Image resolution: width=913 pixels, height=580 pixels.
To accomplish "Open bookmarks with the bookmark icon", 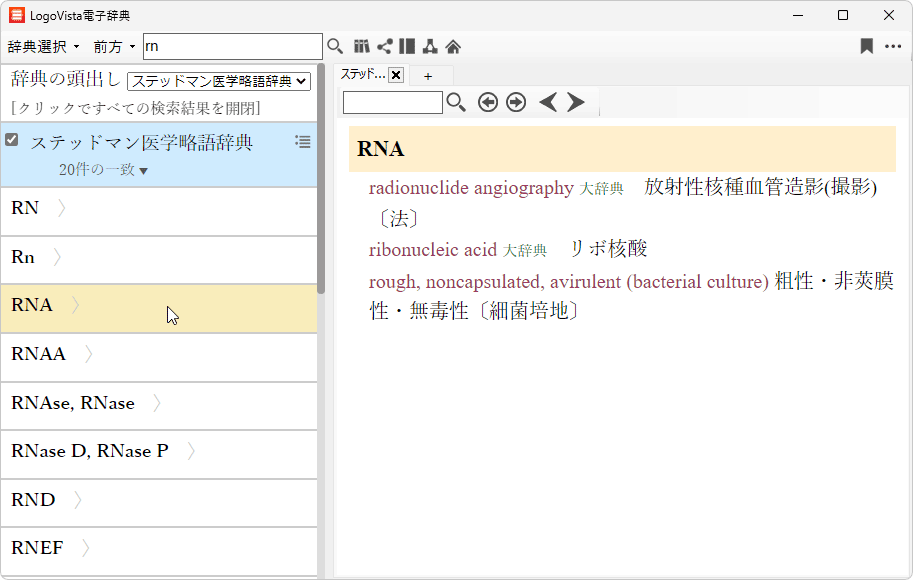I will (x=867, y=46).
